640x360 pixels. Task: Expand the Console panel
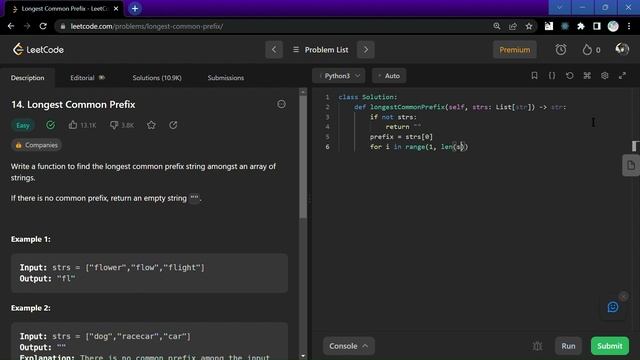tap(348, 346)
